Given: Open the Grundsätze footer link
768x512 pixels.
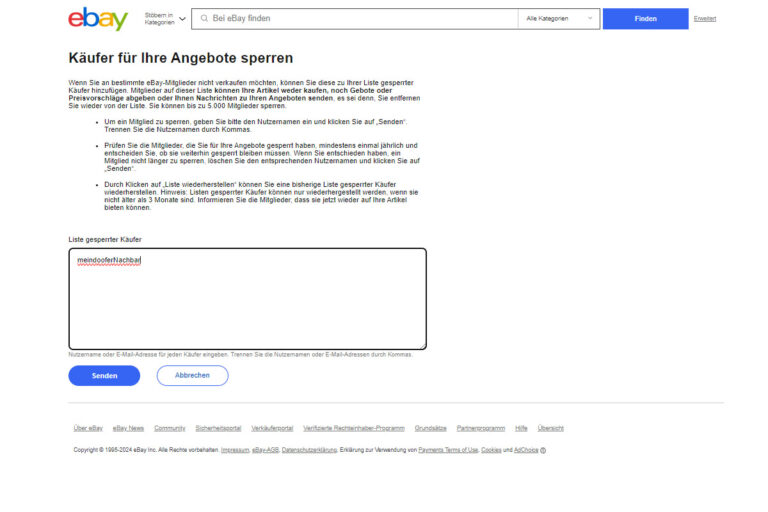Looking at the screenshot, I should click(431, 428).
